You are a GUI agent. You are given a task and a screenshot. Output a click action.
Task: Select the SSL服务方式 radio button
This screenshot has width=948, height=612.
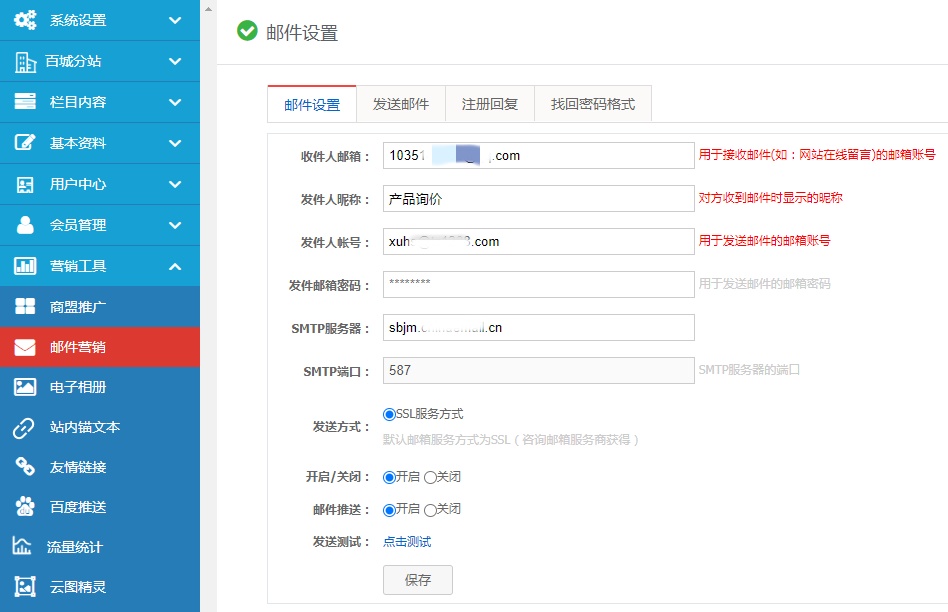click(389, 415)
